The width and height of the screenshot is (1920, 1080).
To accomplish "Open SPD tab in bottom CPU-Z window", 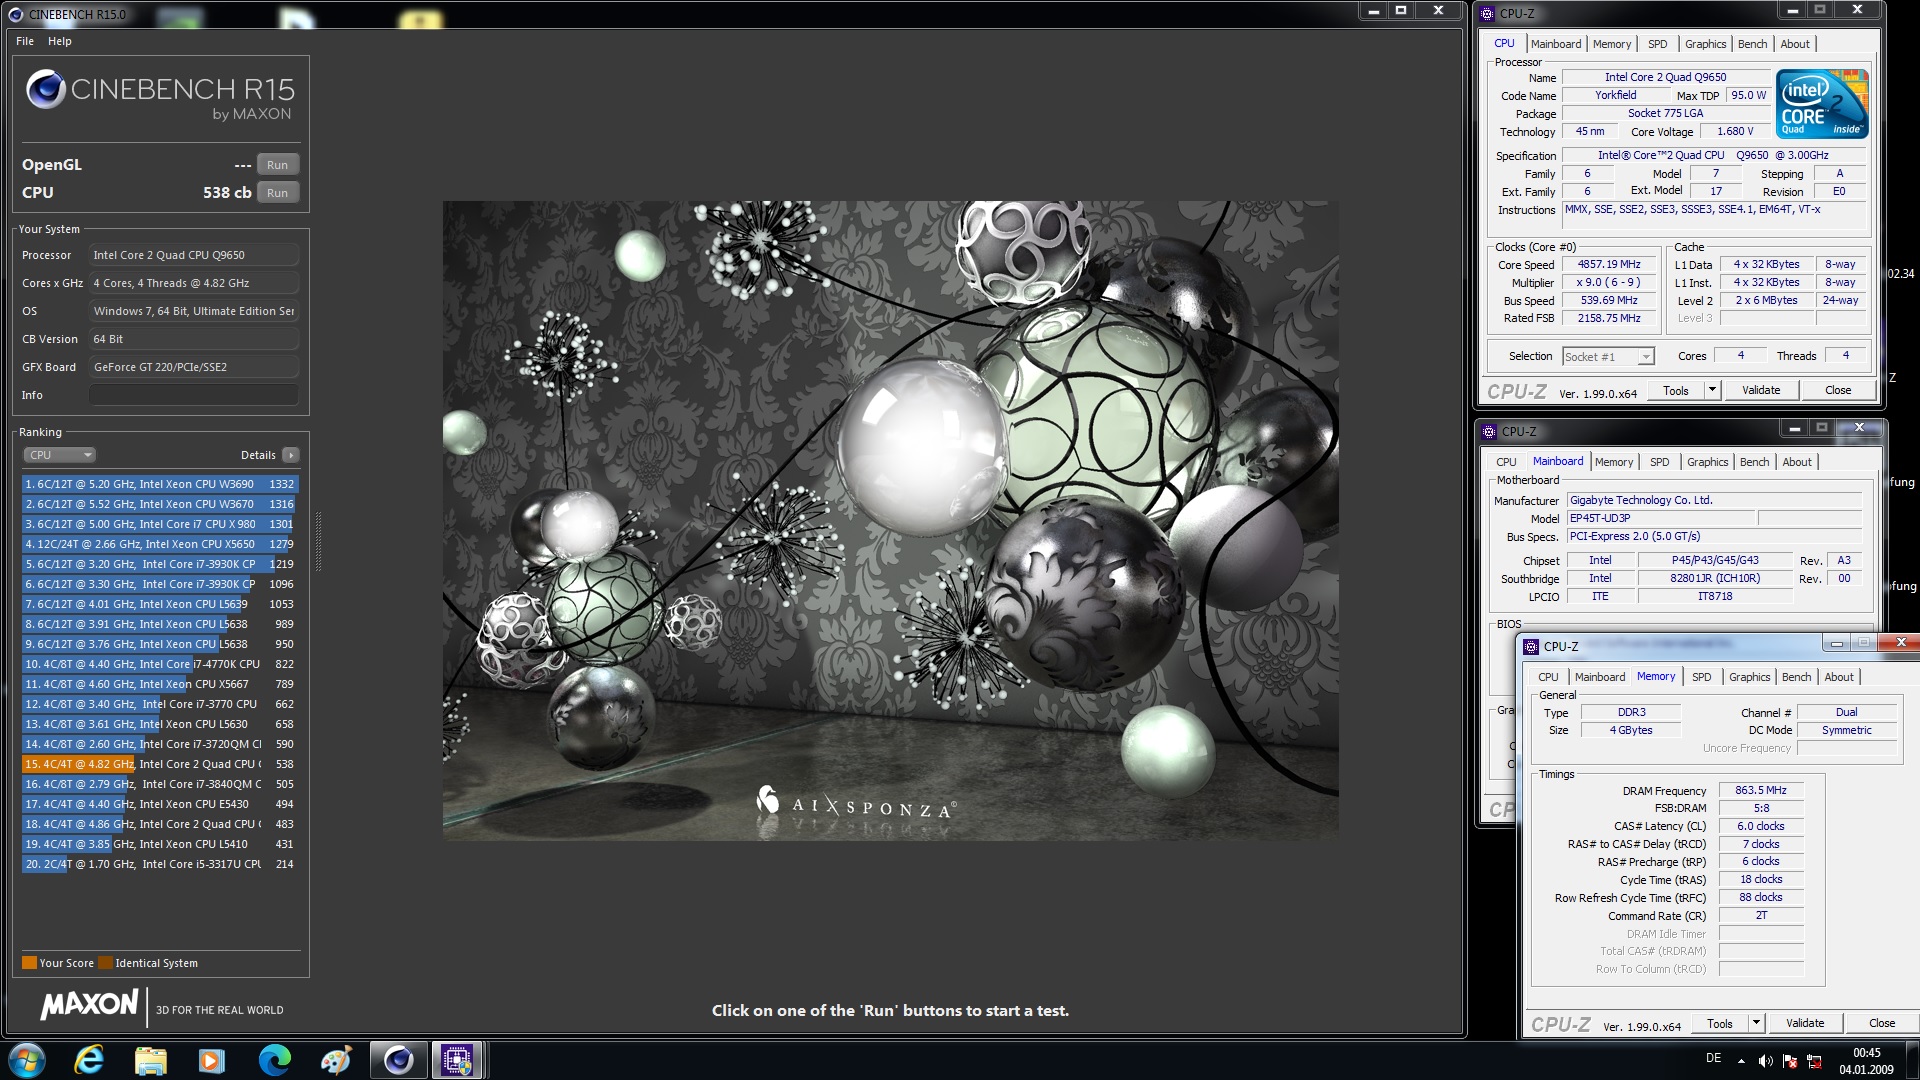I will [1701, 677].
